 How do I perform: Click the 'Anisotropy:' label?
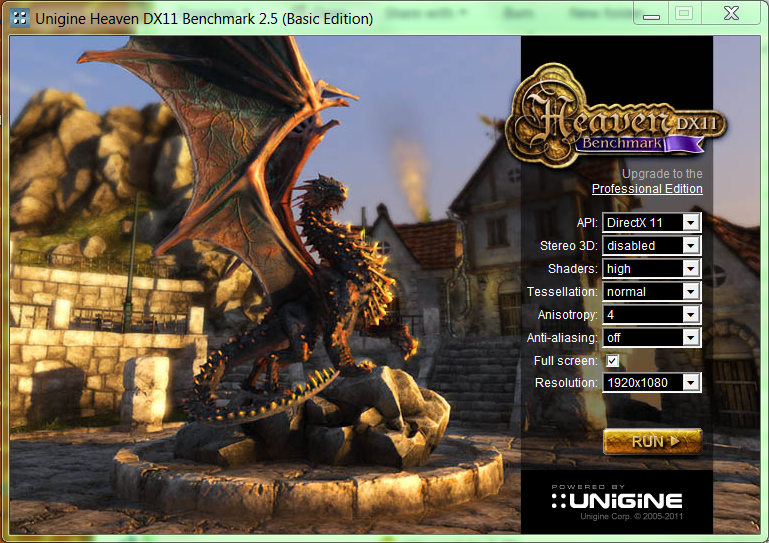click(567, 315)
